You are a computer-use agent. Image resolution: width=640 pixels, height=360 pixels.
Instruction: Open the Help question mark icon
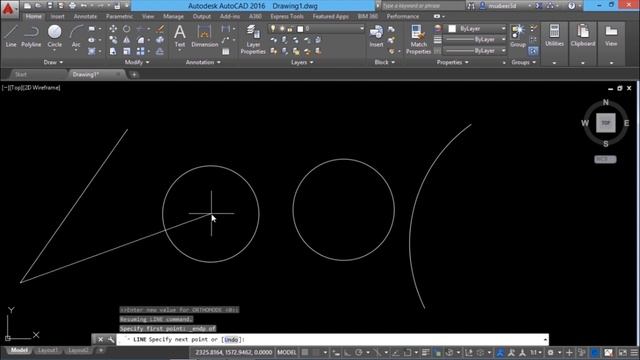point(572,6)
